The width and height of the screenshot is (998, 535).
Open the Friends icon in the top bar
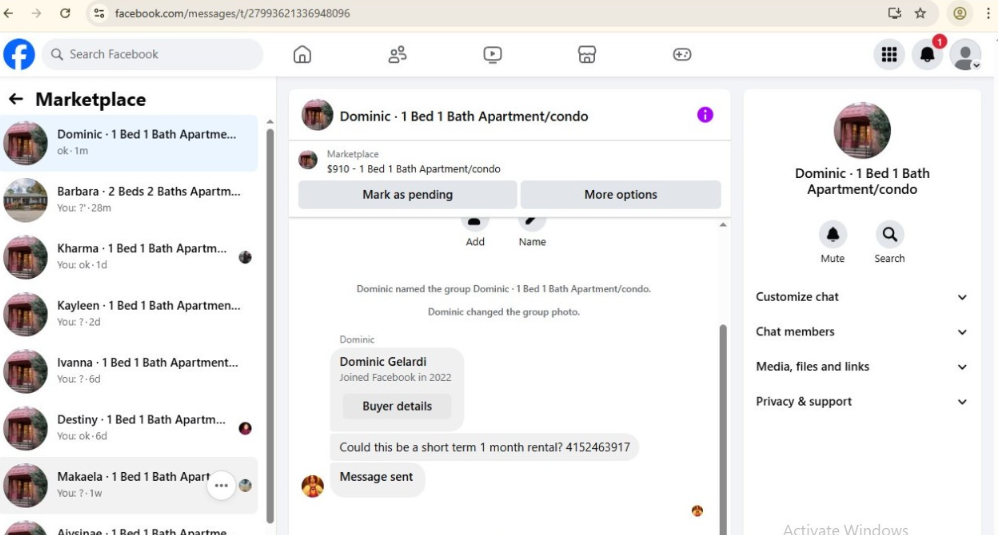(x=397, y=54)
